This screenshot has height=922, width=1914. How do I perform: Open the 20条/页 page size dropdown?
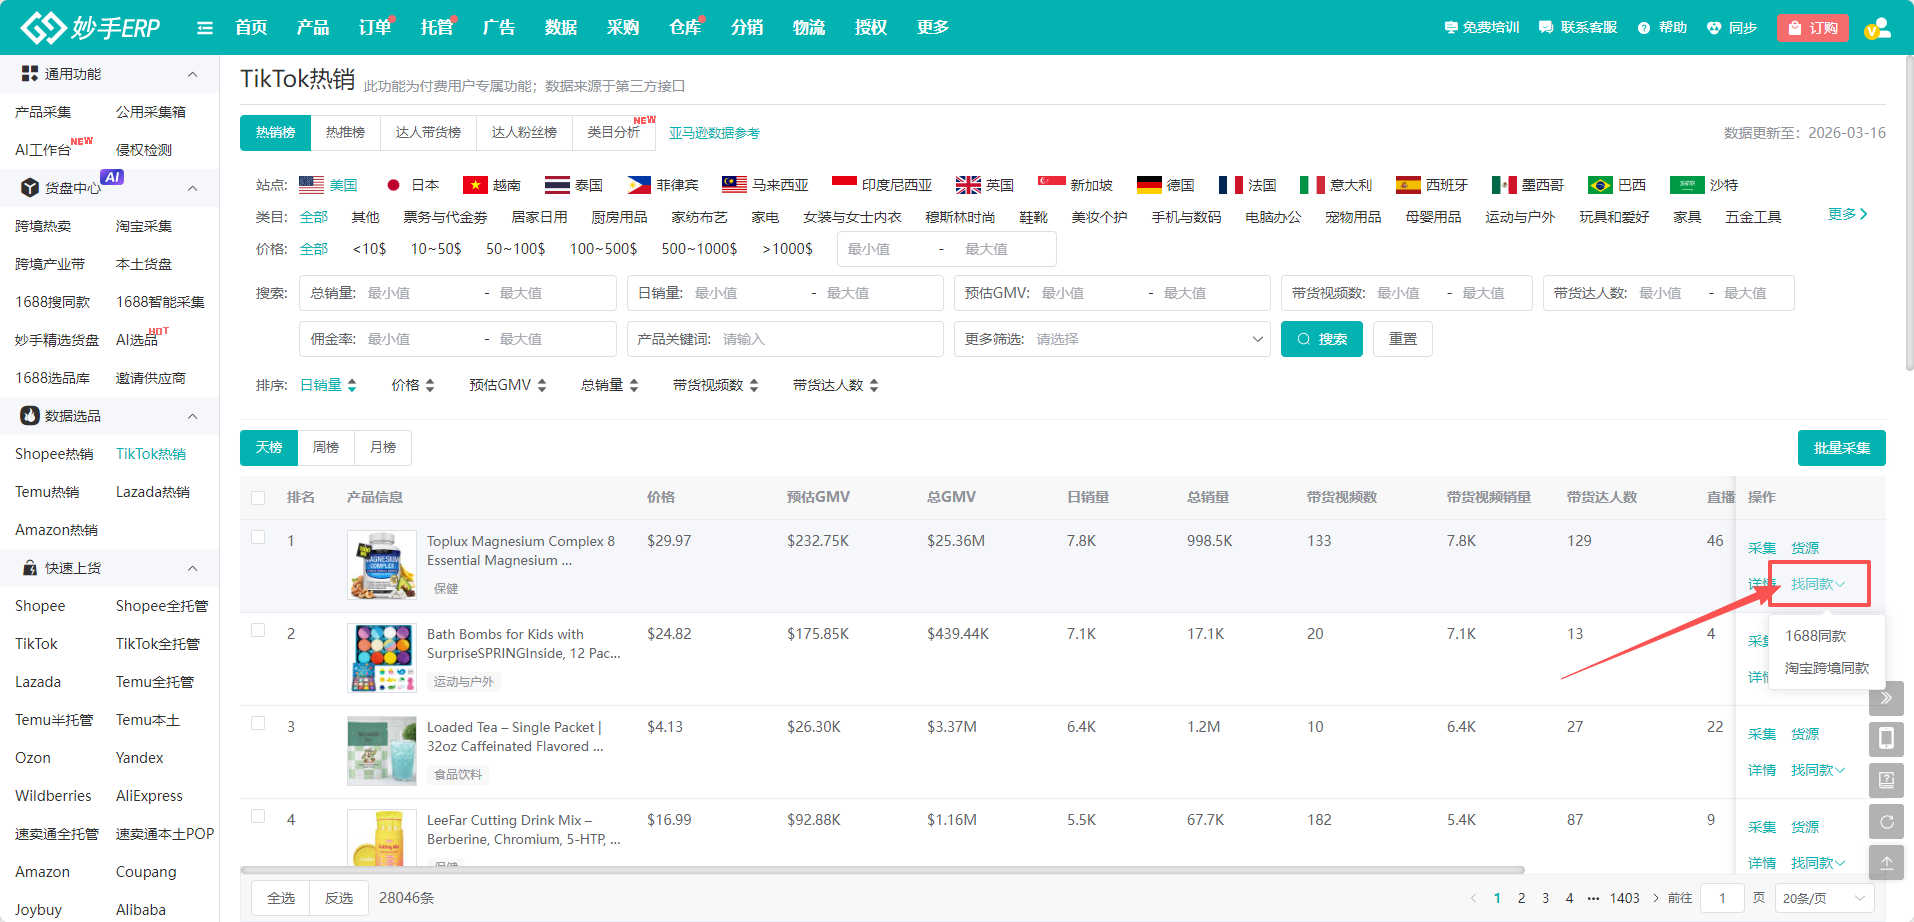point(1825,898)
